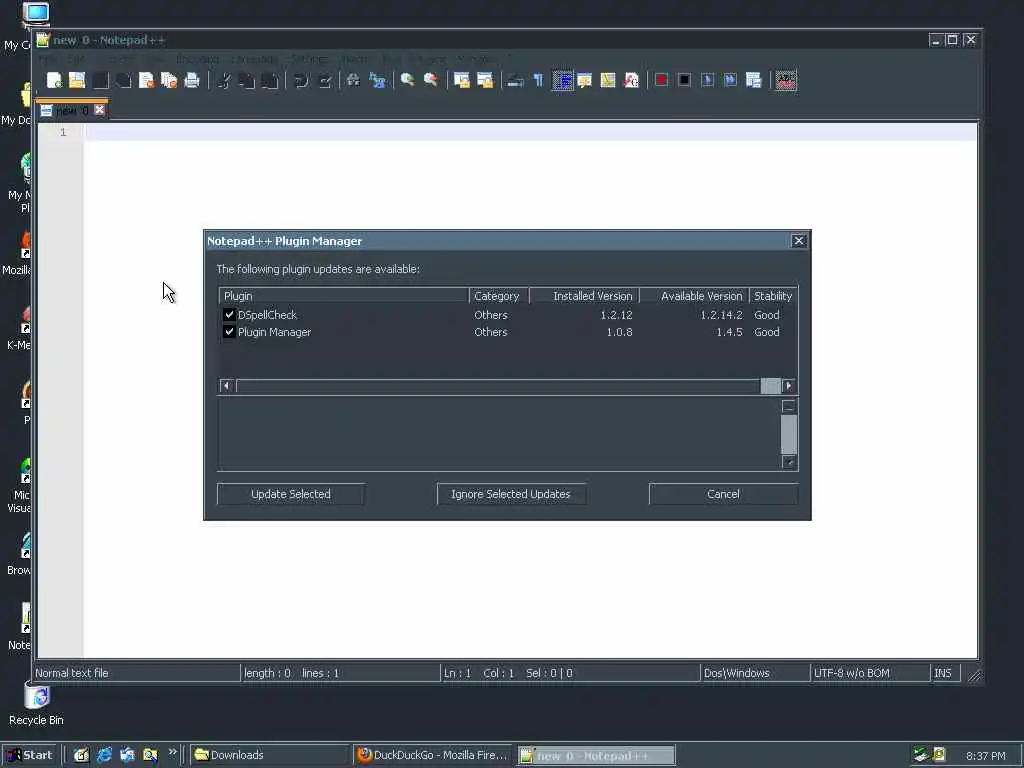
Task: Sort by Available Version column header
Action: [694, 296]
